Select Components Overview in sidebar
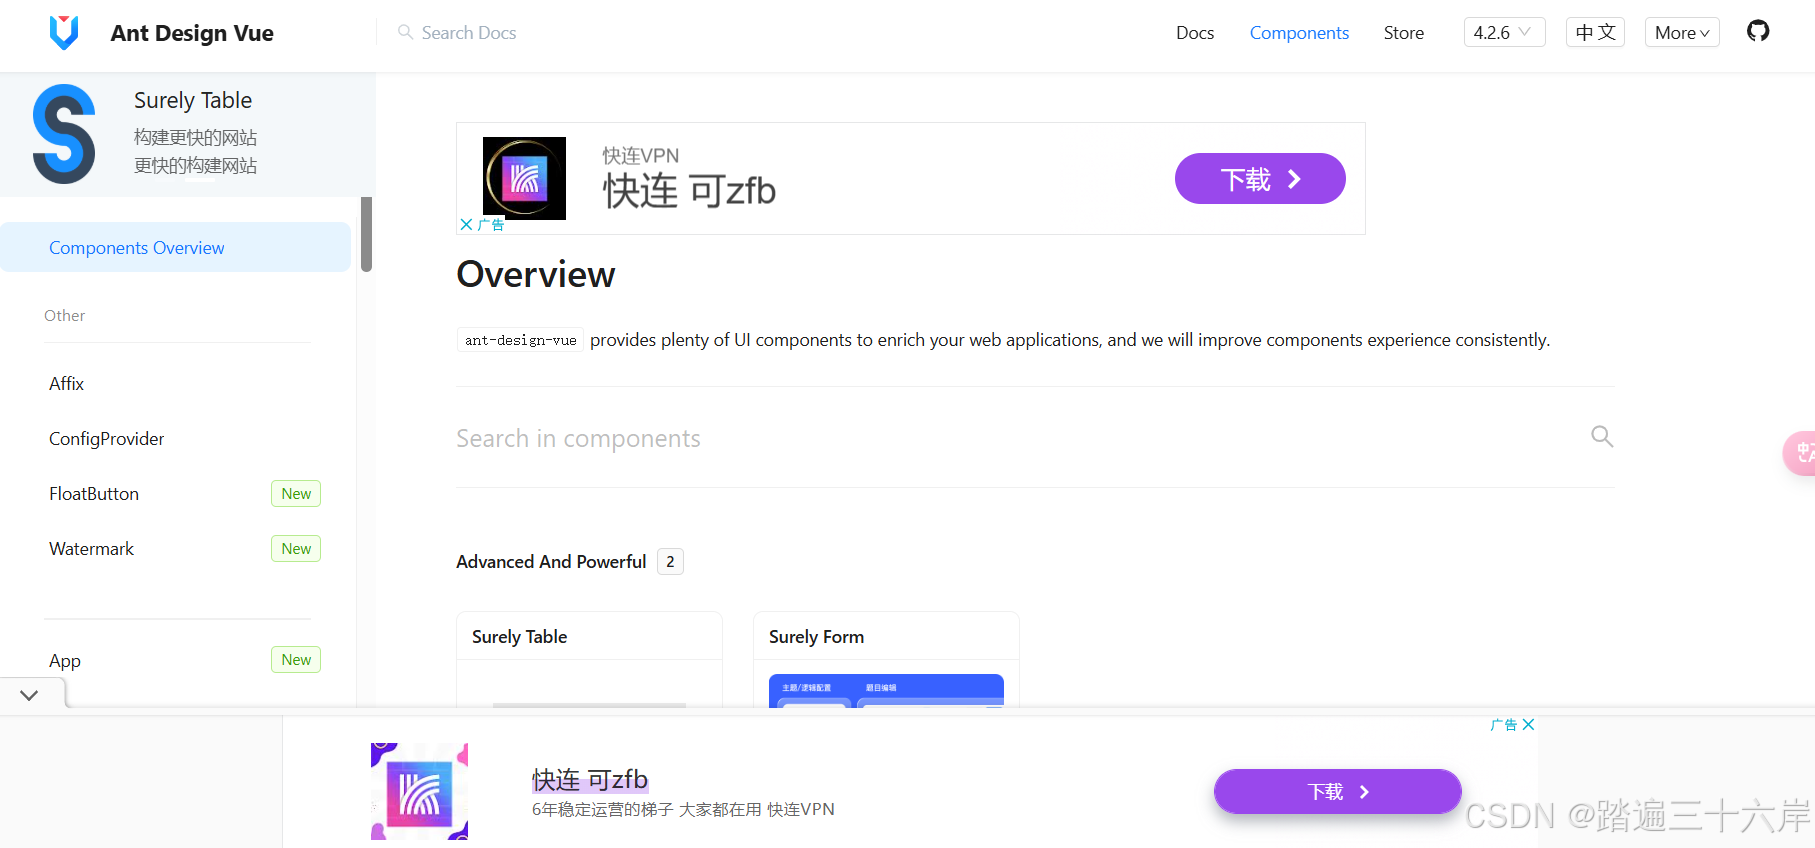The width and height of the screenshot is (1815, 848). (175, 247)
